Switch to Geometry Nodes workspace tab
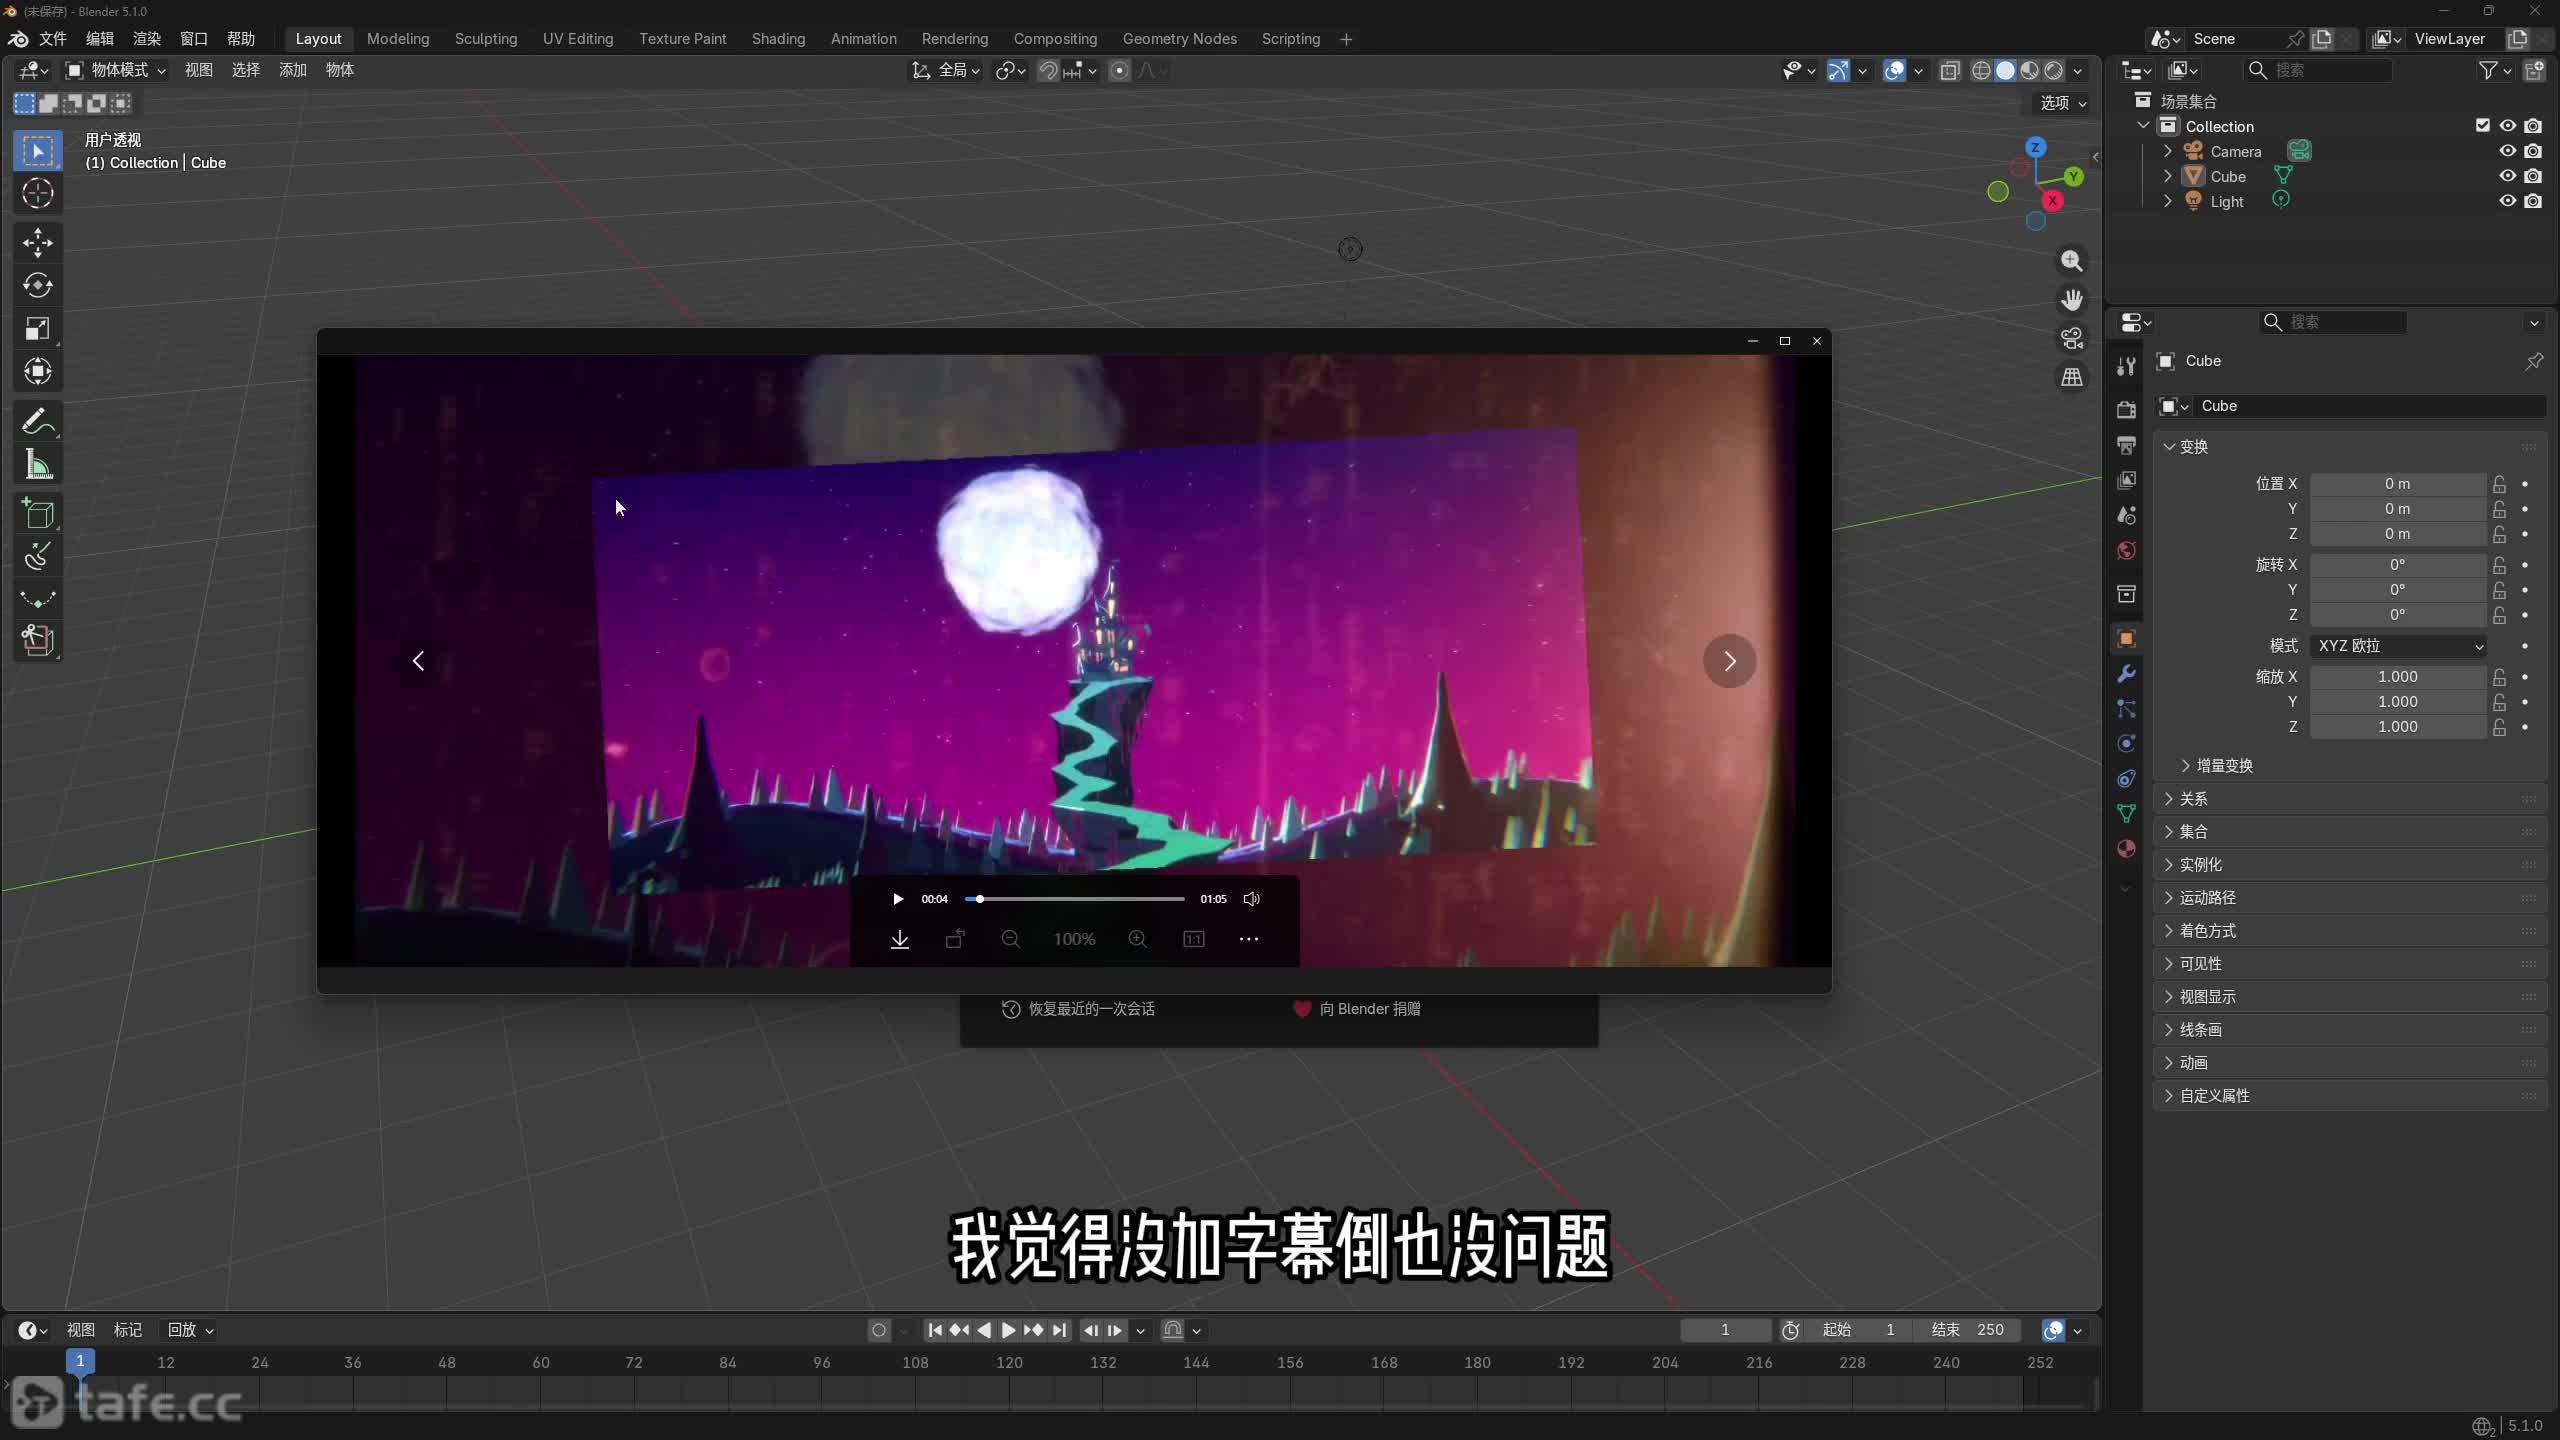Viewport: 2560px width, 1440px height. coord(1179,39)
